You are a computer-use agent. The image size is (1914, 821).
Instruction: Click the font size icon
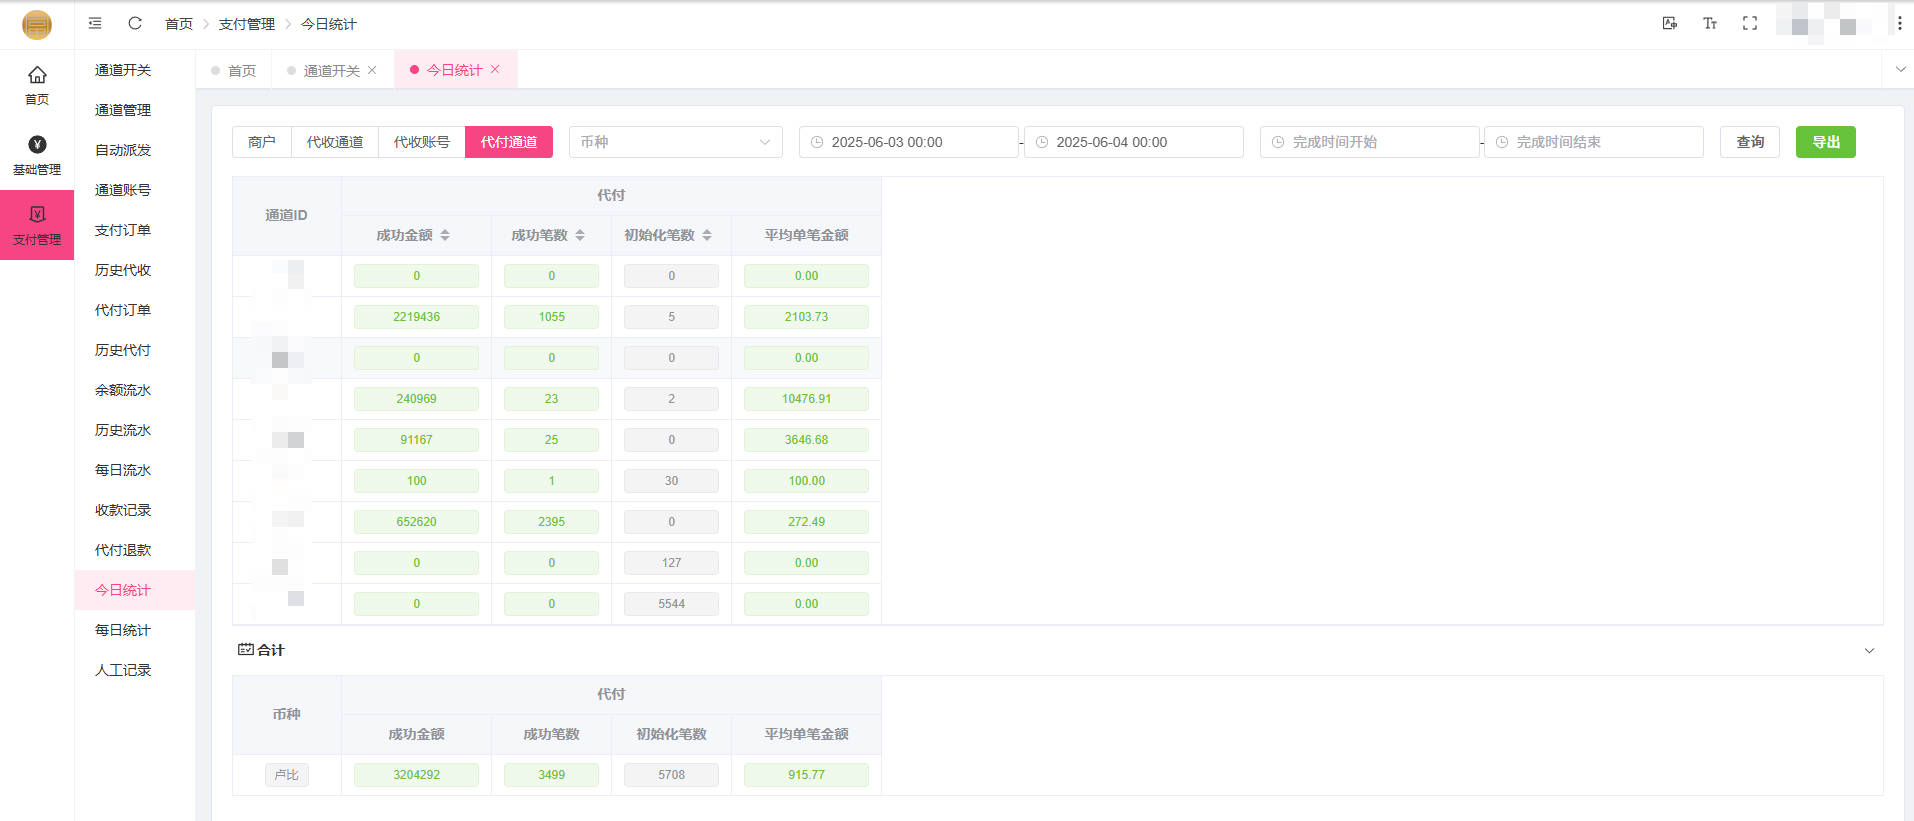tap(1710, 23)
